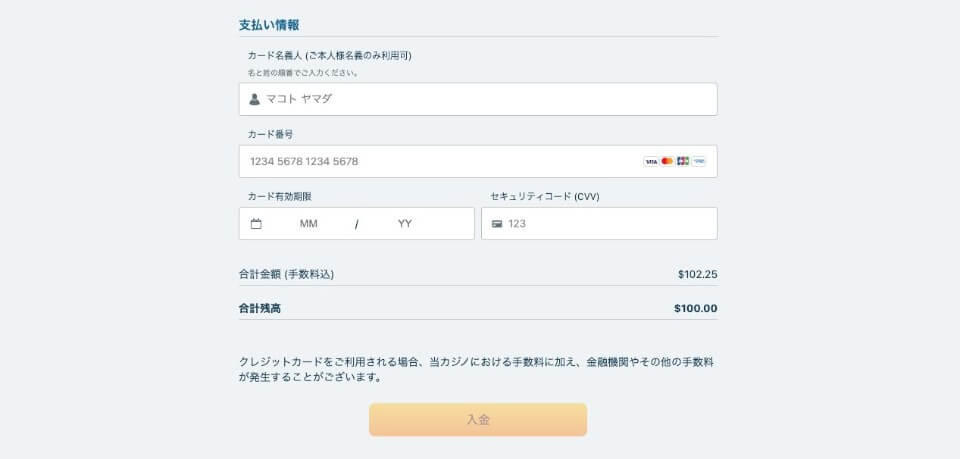Click the small name-order hint text

303,73
